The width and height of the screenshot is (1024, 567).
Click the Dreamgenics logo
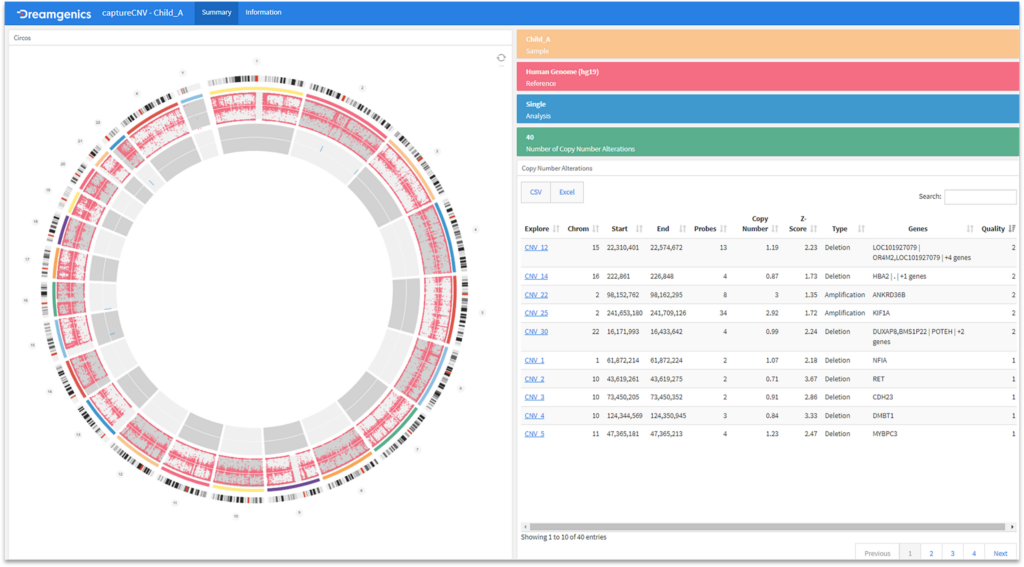point(54,14)
